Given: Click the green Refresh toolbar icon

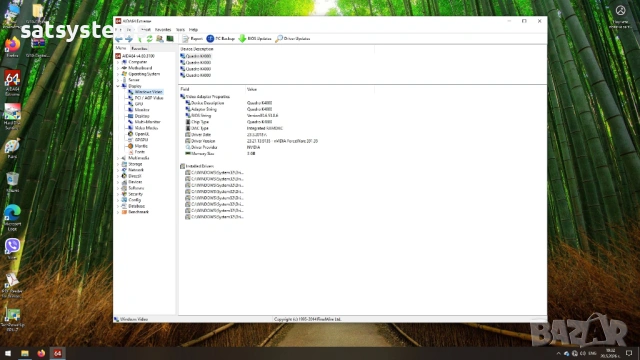Looking at the screenshot, I should click(149, 39).
